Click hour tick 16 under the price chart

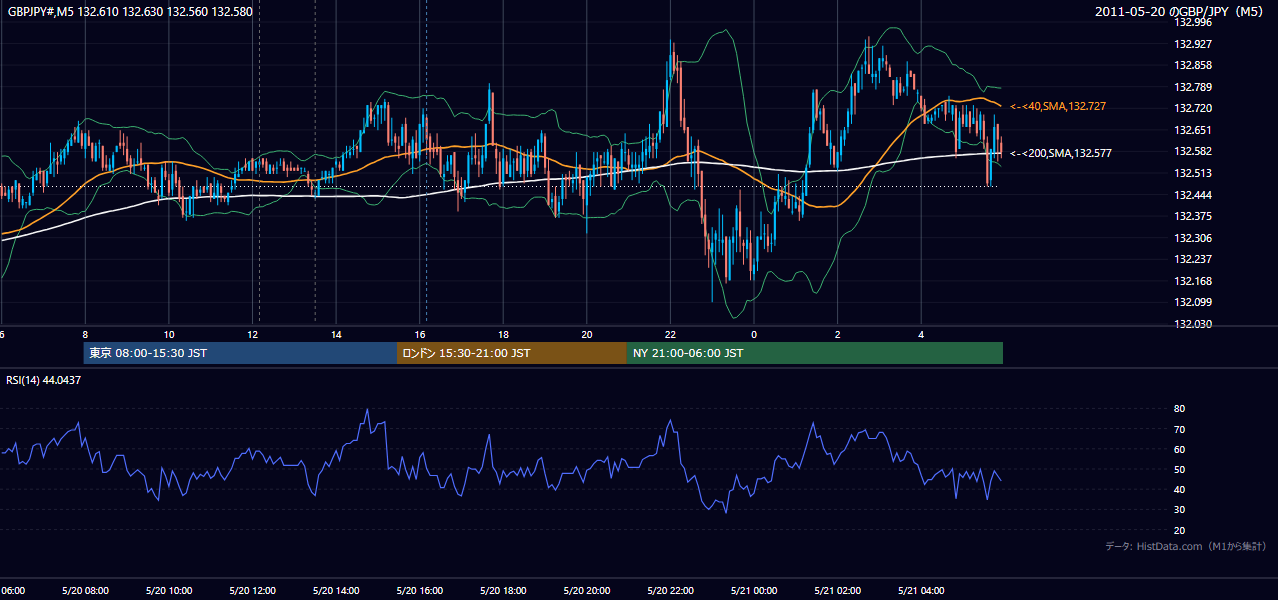pyautogui.click(x=420, y=334)
